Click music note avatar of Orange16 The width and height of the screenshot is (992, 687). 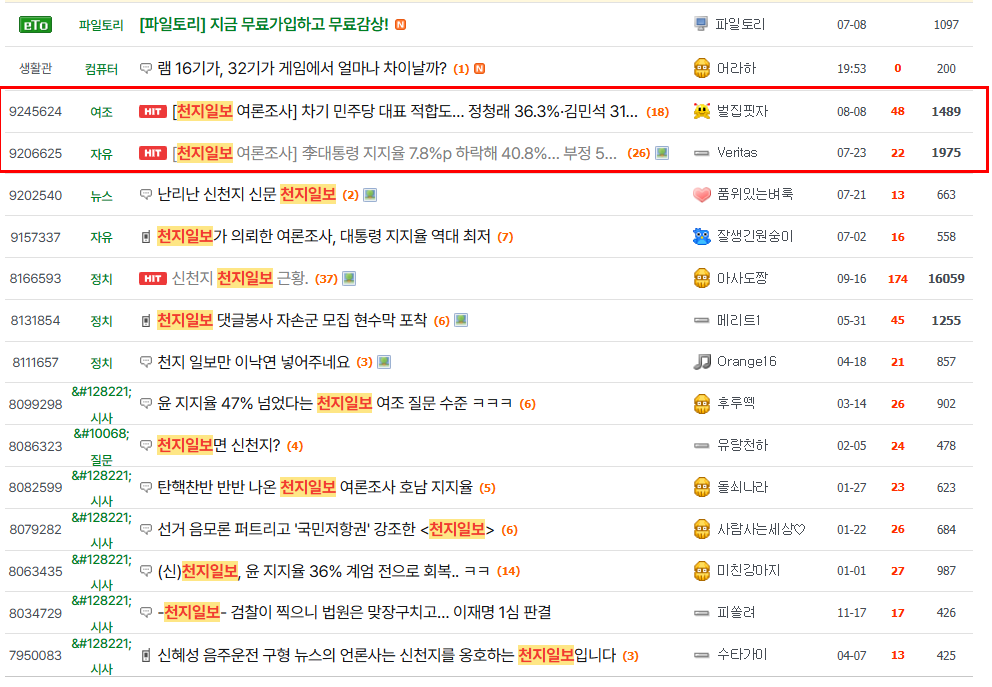point(702,362)
